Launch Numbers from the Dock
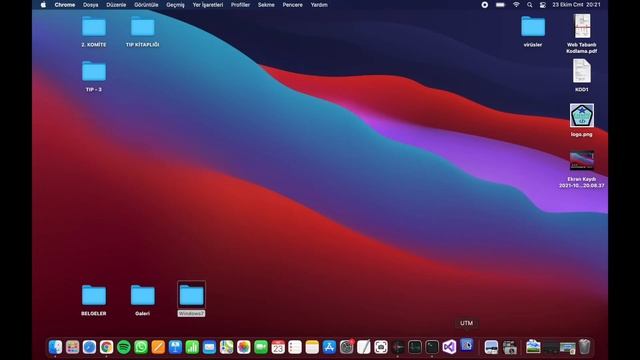Screen dimensions: 640x360 tap(192, 347)
